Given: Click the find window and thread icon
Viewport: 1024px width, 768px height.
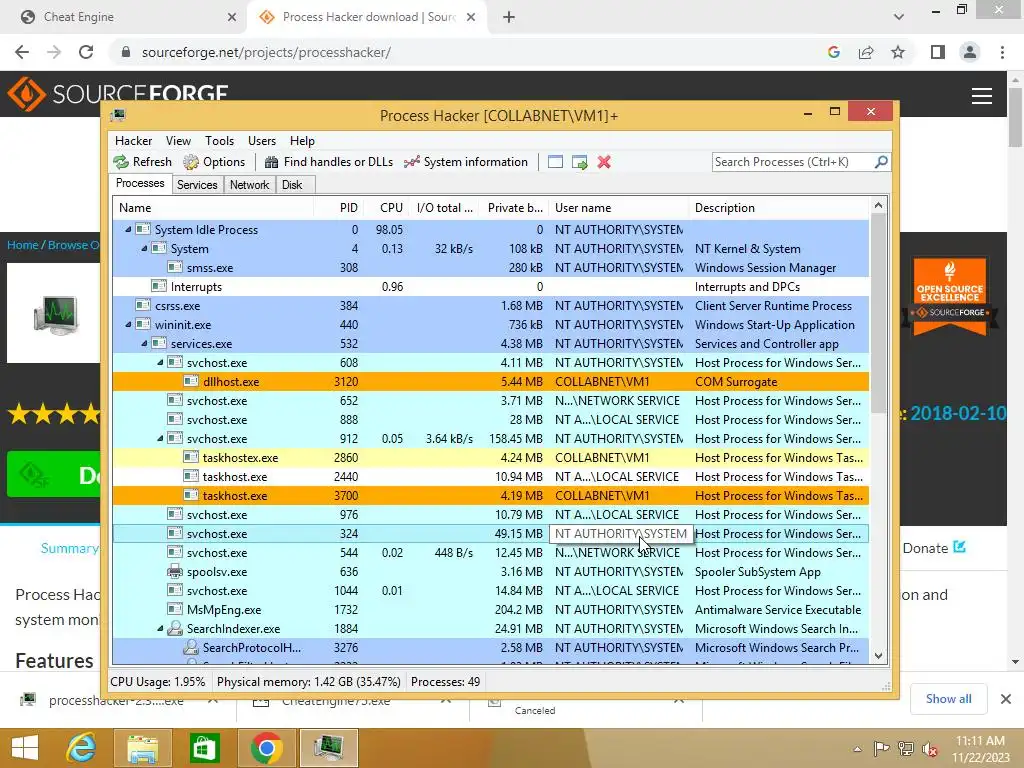Looking at the screenshot, I should 579,162.
